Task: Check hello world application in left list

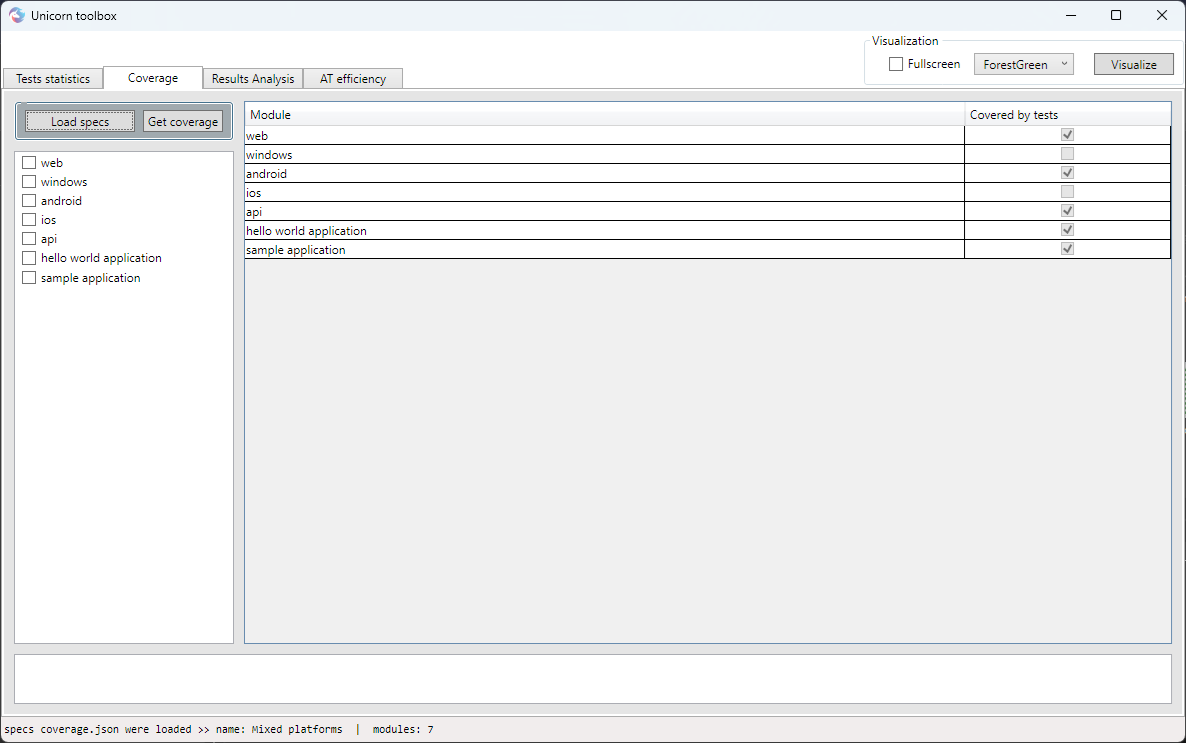Action: pos(29,258)
